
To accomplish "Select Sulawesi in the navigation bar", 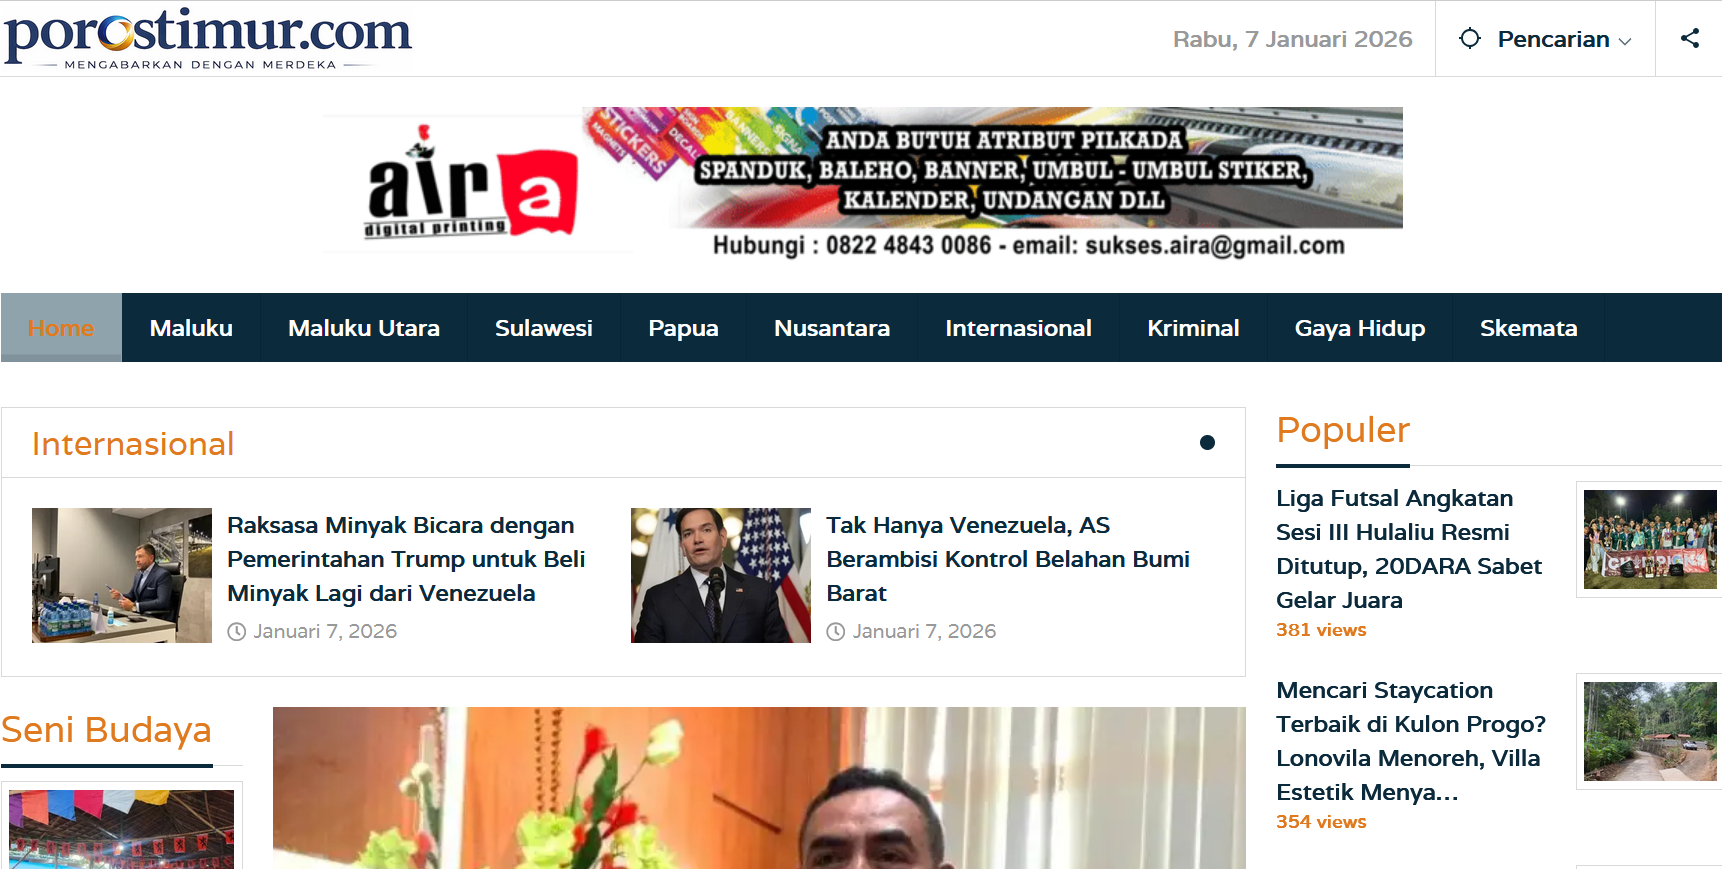I will 544,328.
